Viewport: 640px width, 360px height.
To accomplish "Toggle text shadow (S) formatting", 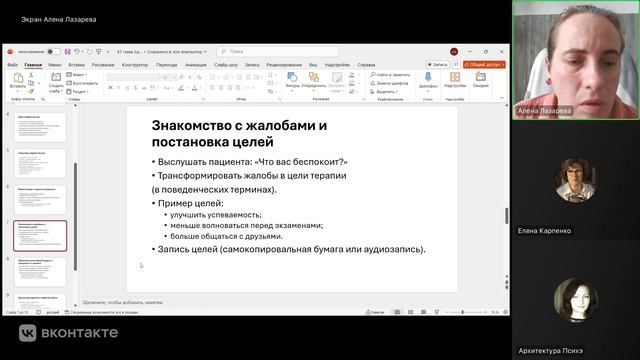I will (x=136, y=88).
